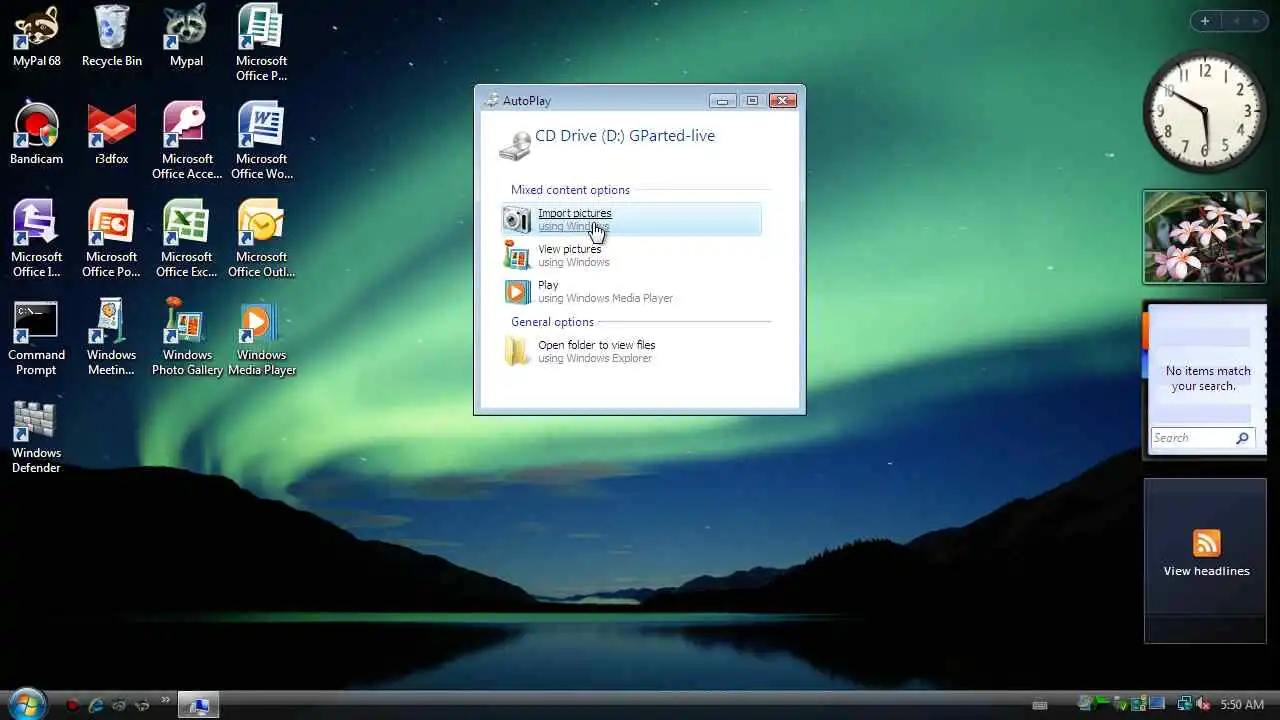
Task: Click the analog clock gadget
Action: click(1205, 110)
